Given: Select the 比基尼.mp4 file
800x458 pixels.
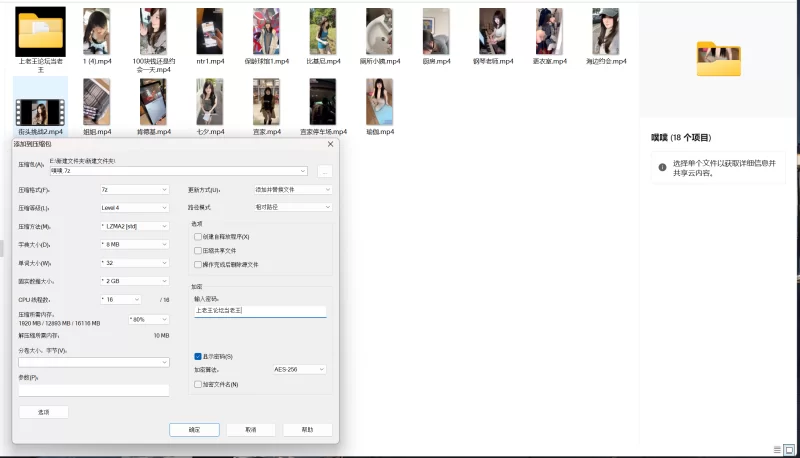Looking at the screenshot, I should click(323, 32).
